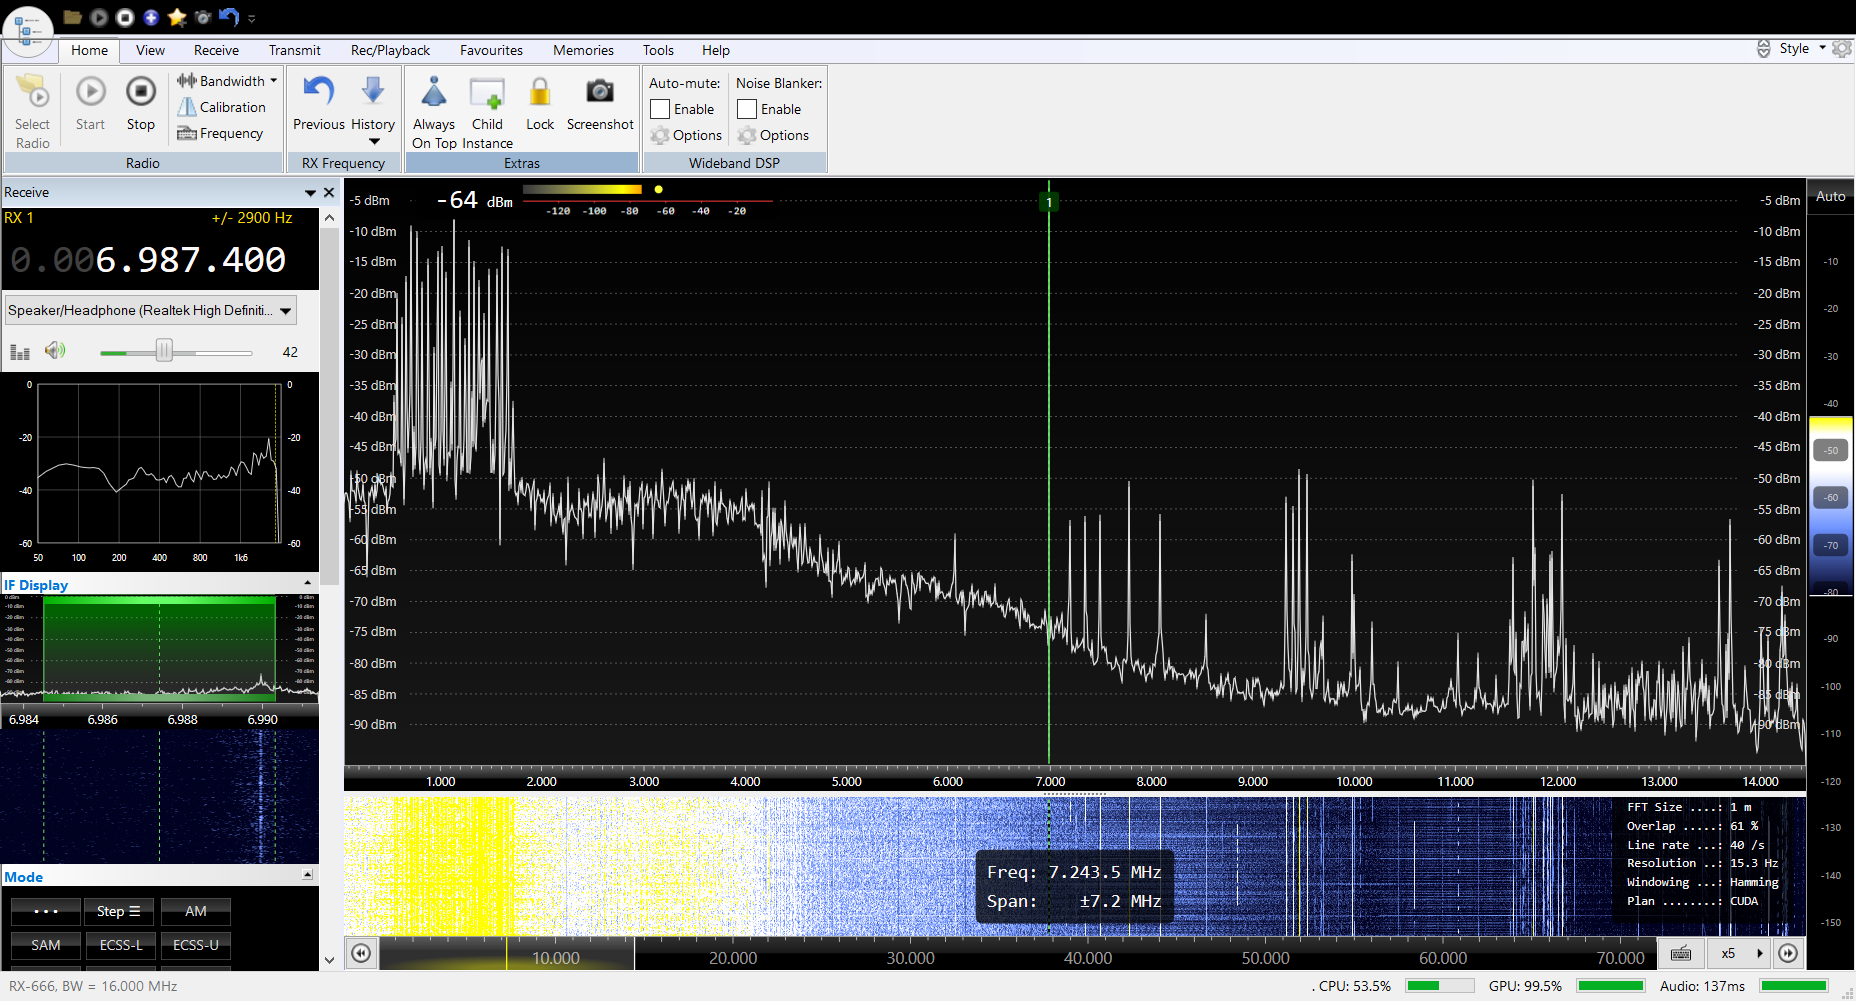Image resolution: width=1856 pixels, height=1001 pixels.
Task: Go to the Previous RX frequency
Action: click(318, 92)
